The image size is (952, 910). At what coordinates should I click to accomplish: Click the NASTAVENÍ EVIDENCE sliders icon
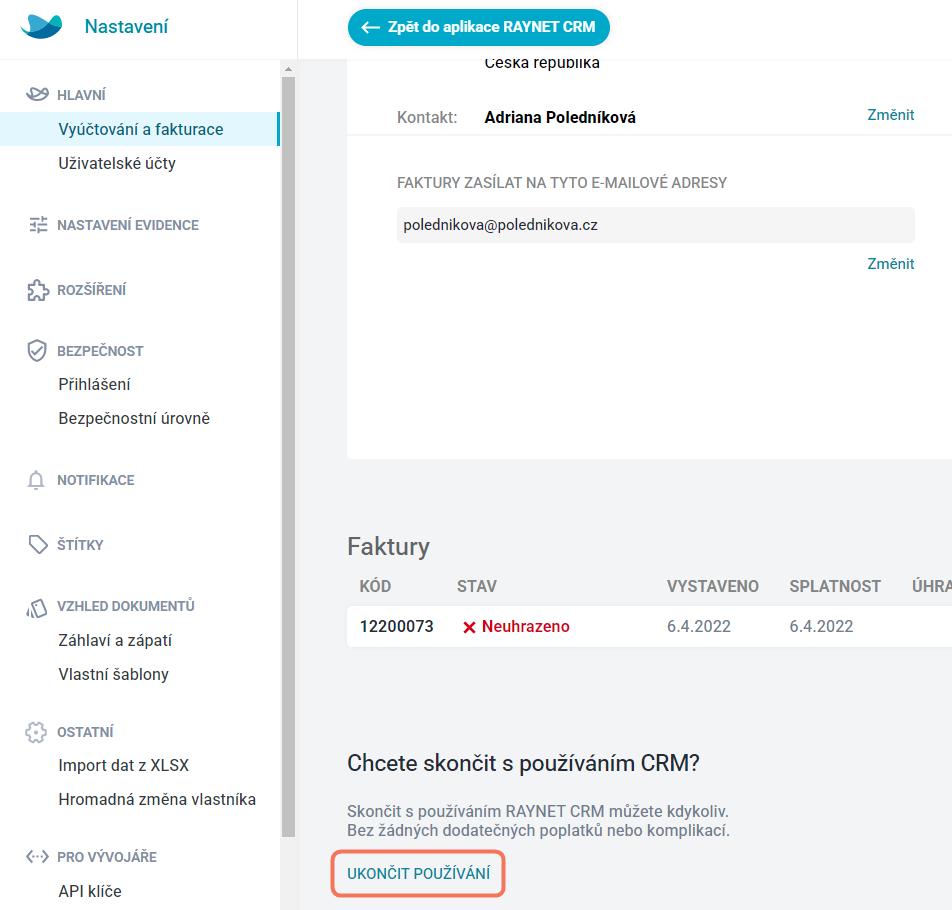pos(38,225)
